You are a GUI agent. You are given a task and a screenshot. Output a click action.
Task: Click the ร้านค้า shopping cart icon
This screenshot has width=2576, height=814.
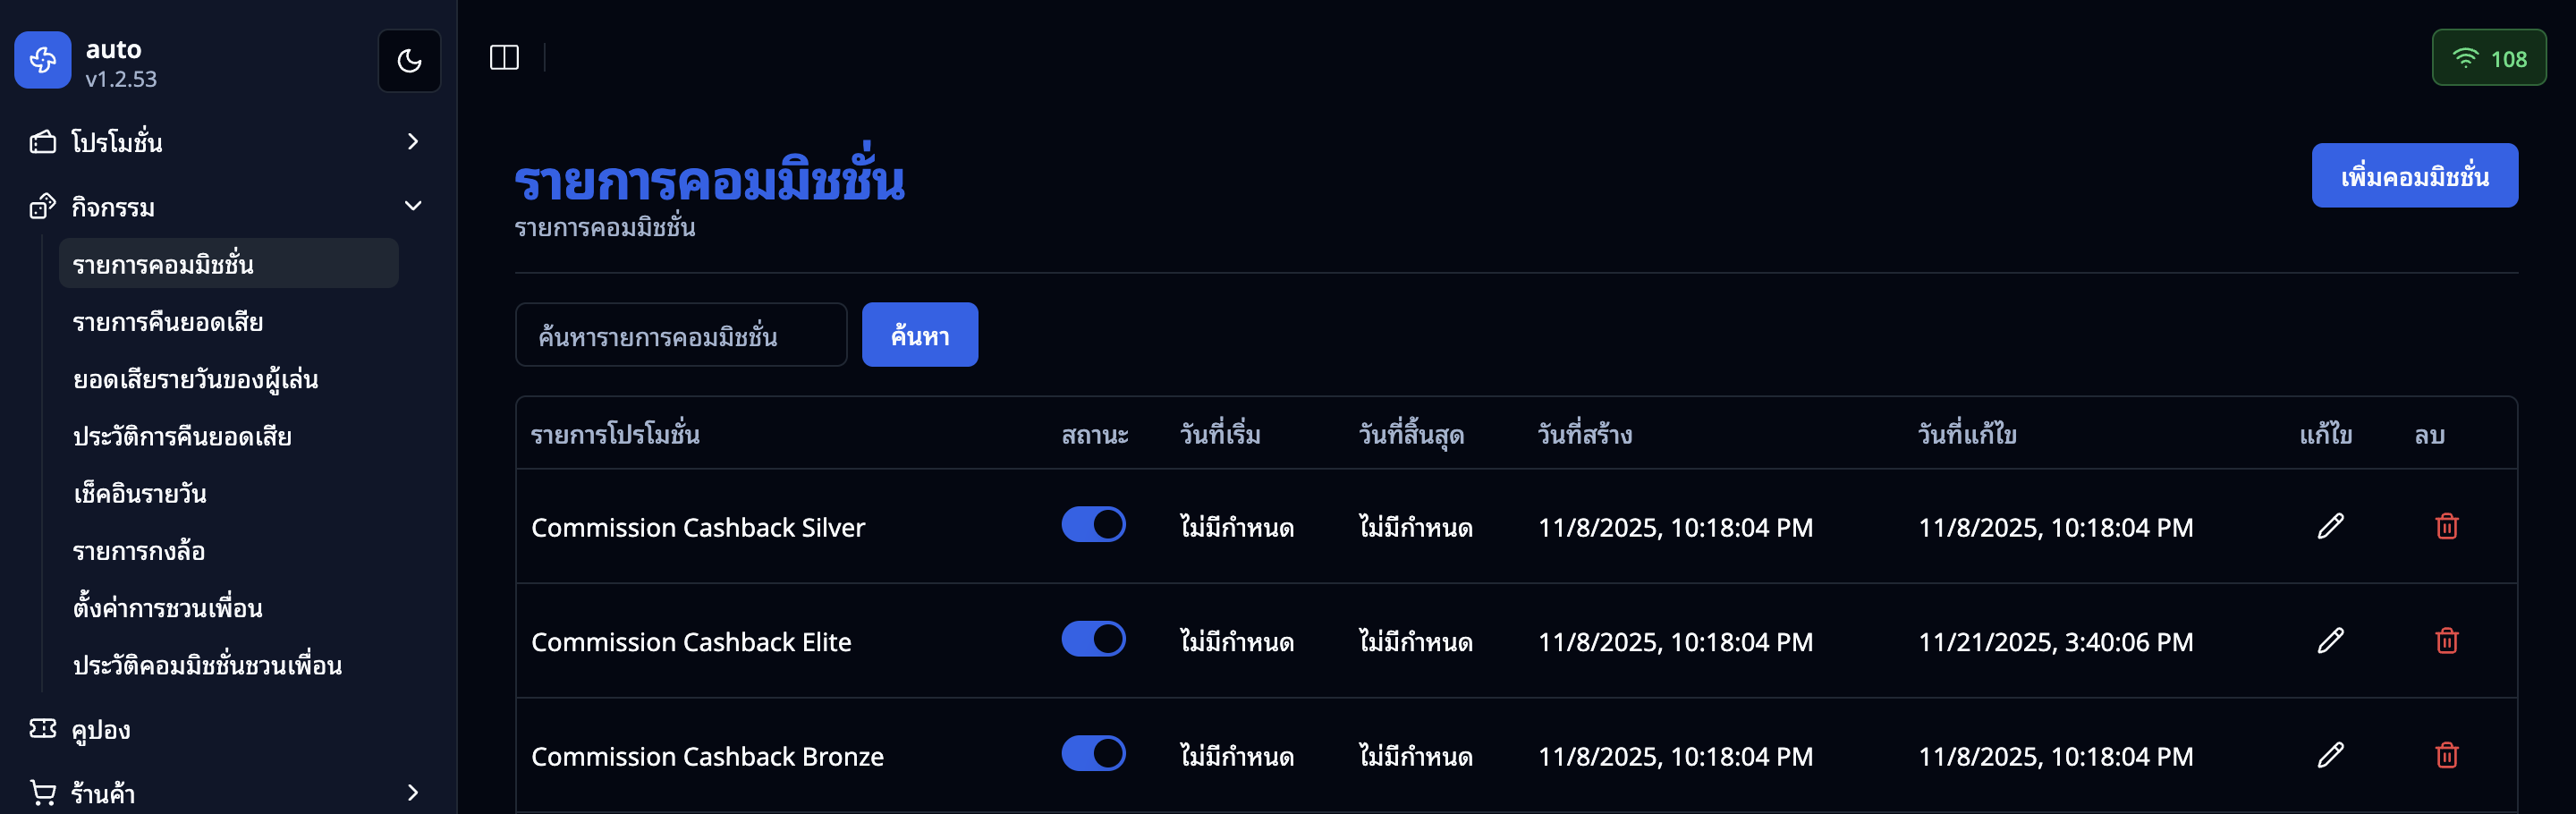(41, 792)
